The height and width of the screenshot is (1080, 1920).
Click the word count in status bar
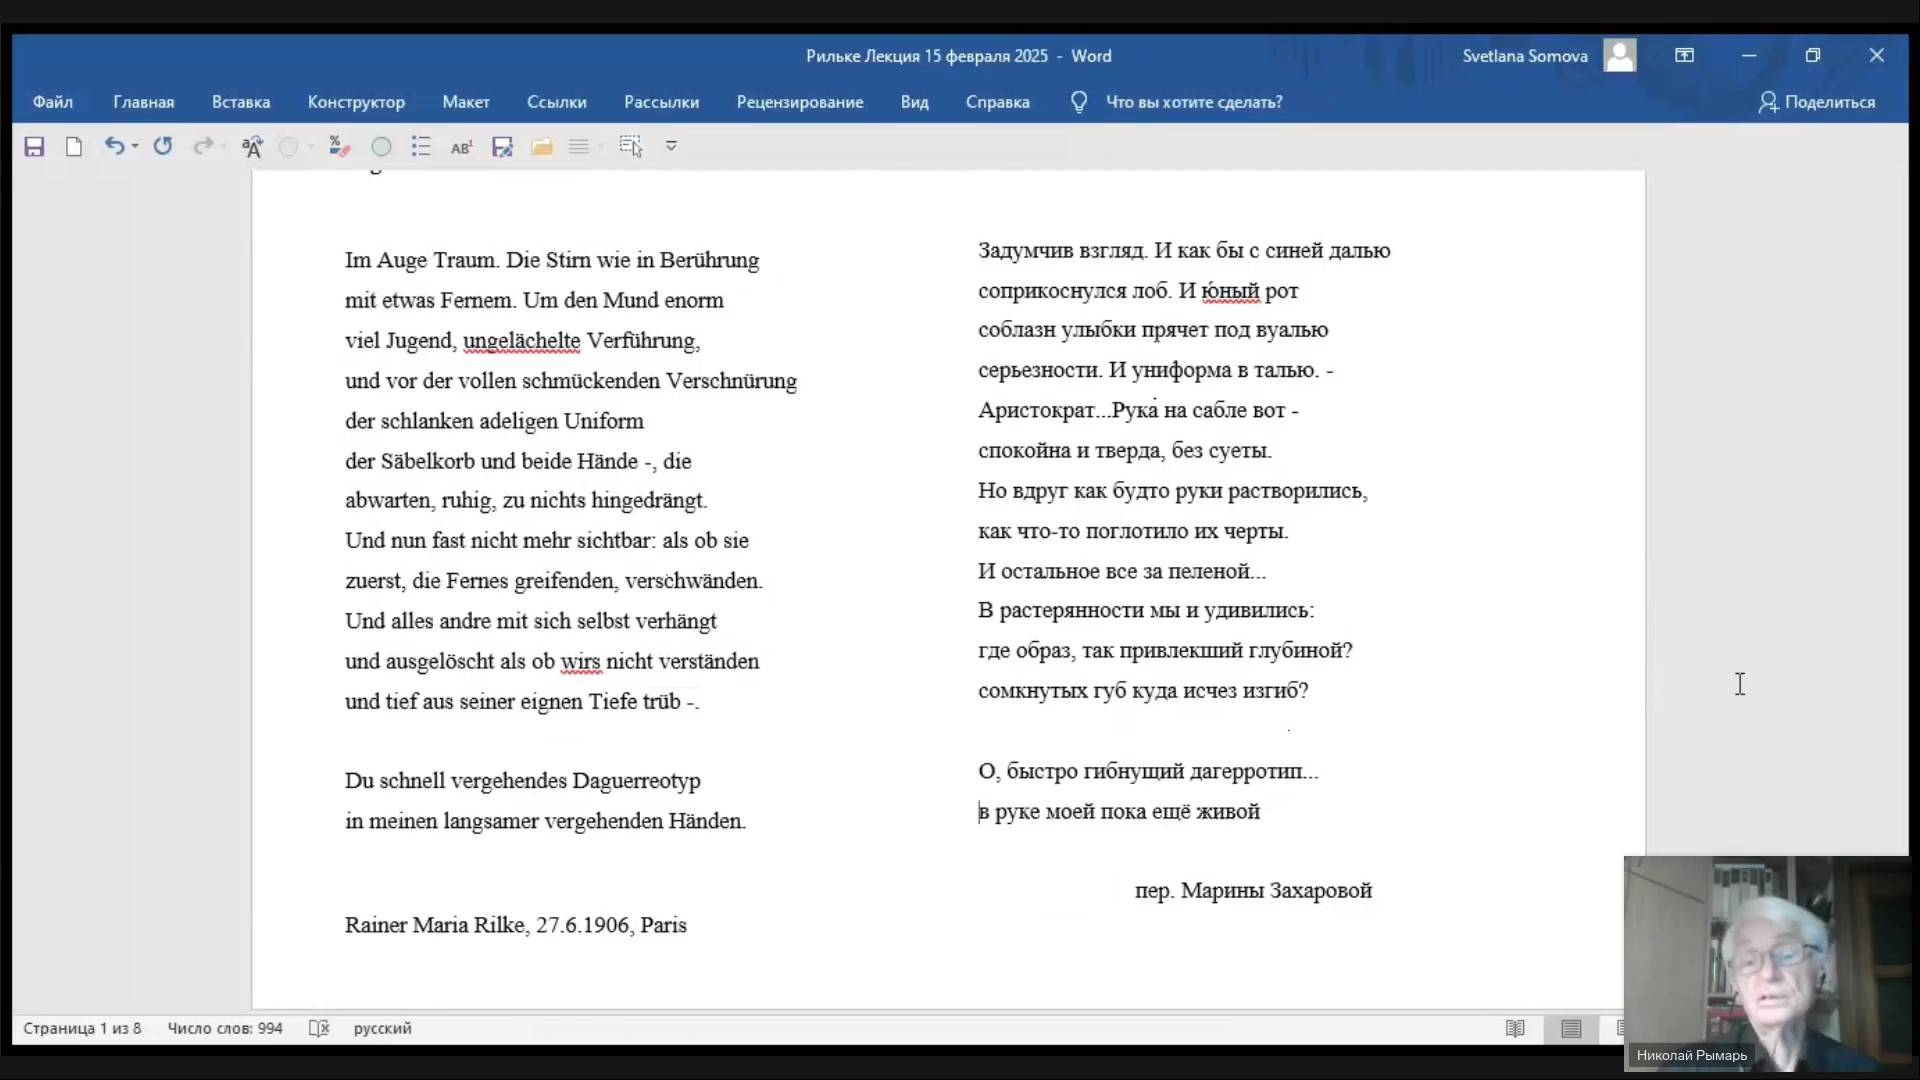pos(225,1028)
